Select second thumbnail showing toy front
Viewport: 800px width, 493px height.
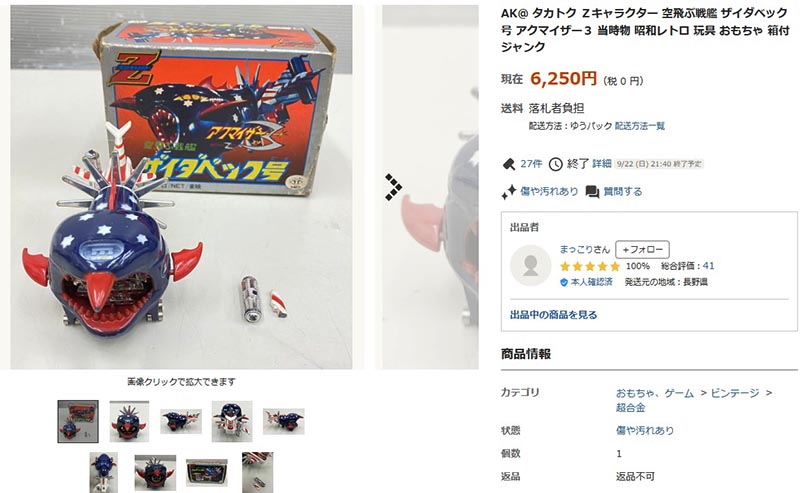129,422
